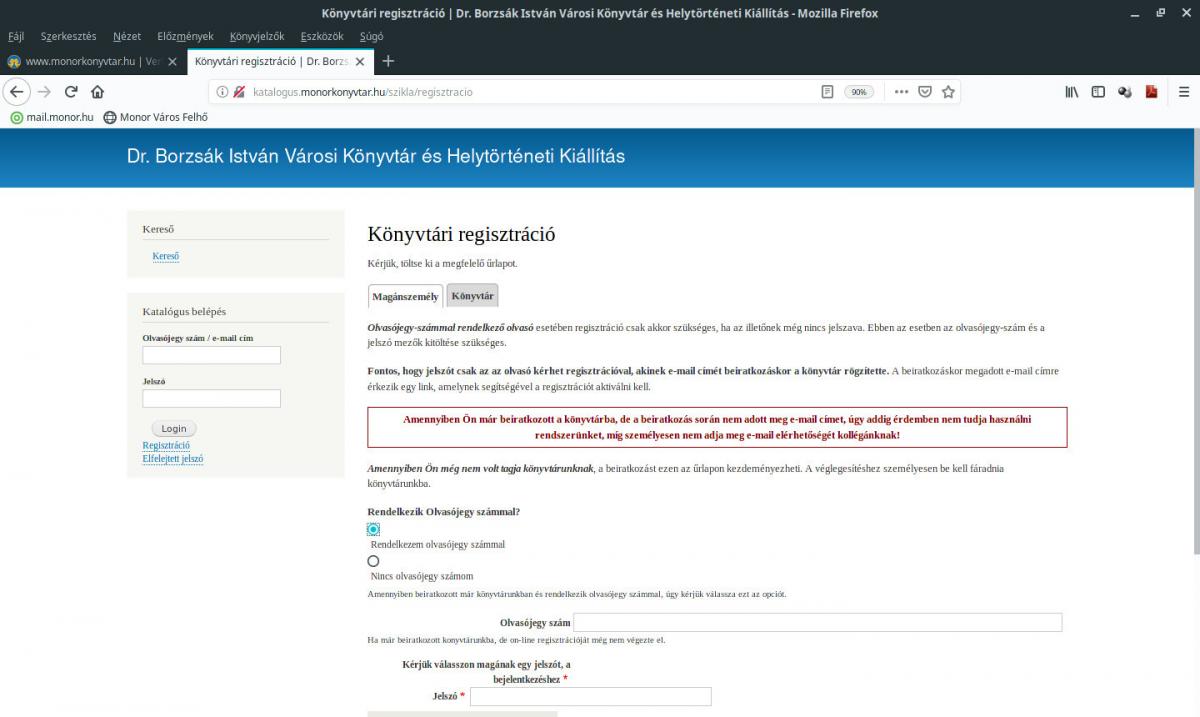The height and width of the screenshot is (717, 1200).
Task: Open the Firefox library icon
Action: pyautogui.click(x=1071, y=91)
